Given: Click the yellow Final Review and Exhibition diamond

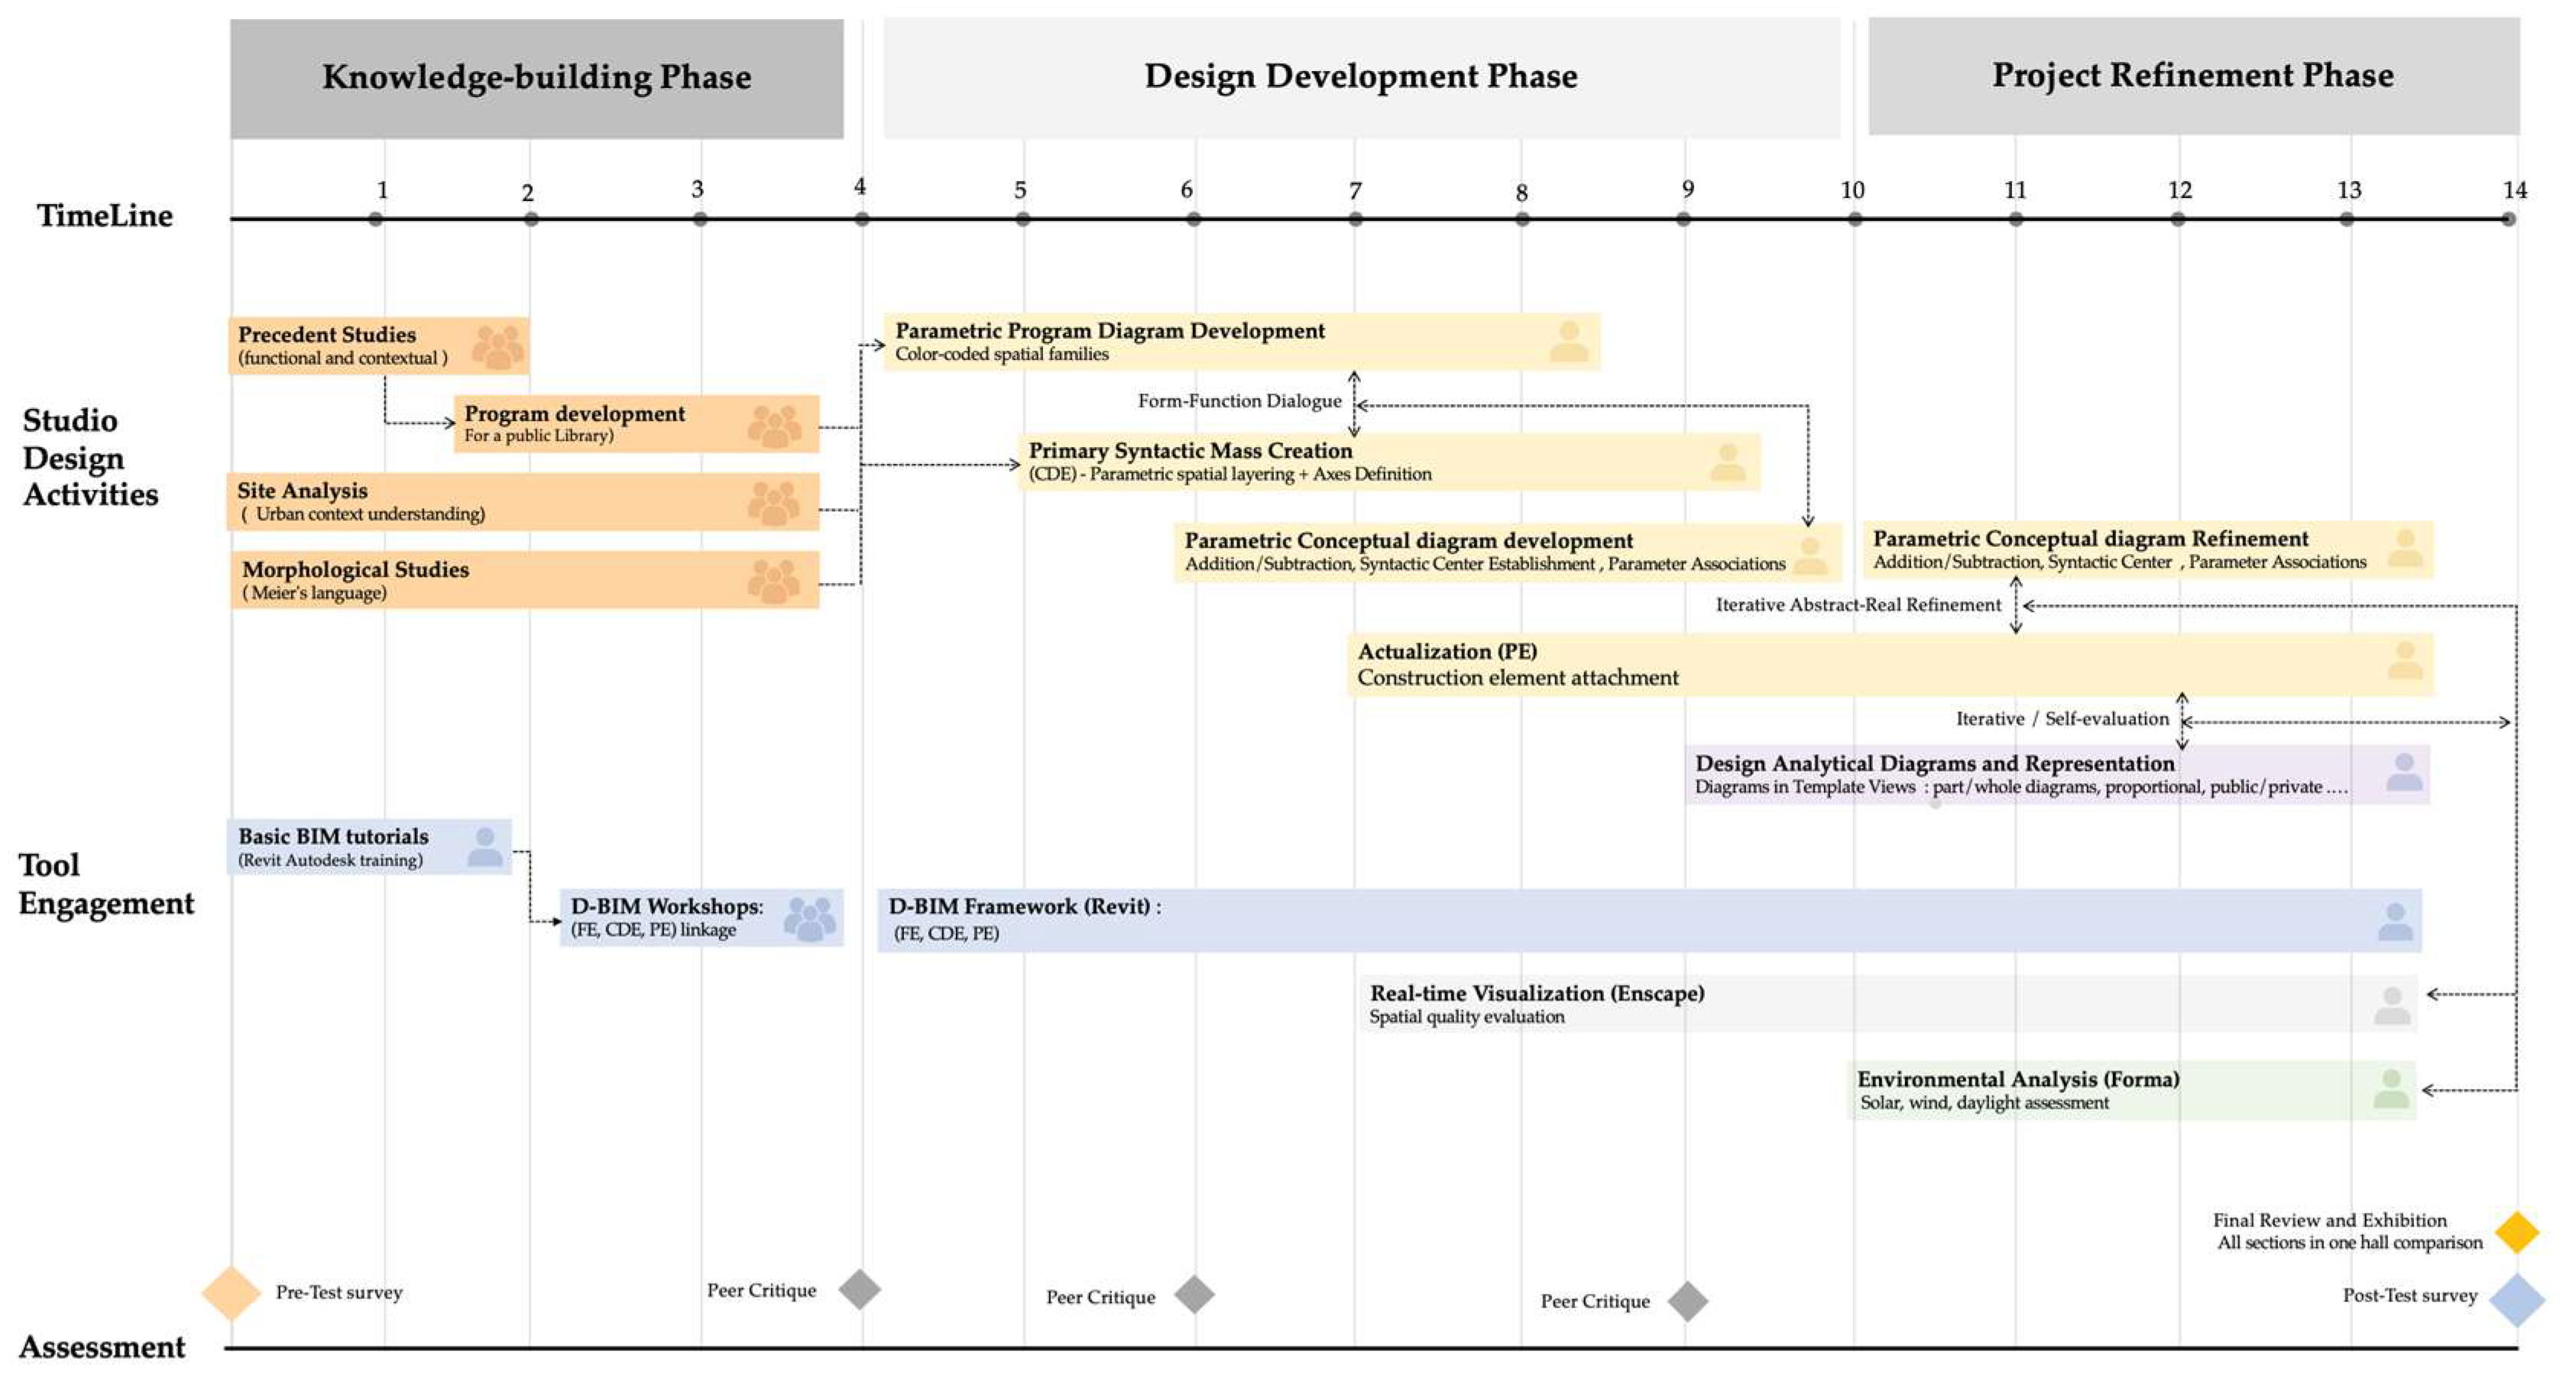Looking at the screenshot, I should pos(2516,1232).
